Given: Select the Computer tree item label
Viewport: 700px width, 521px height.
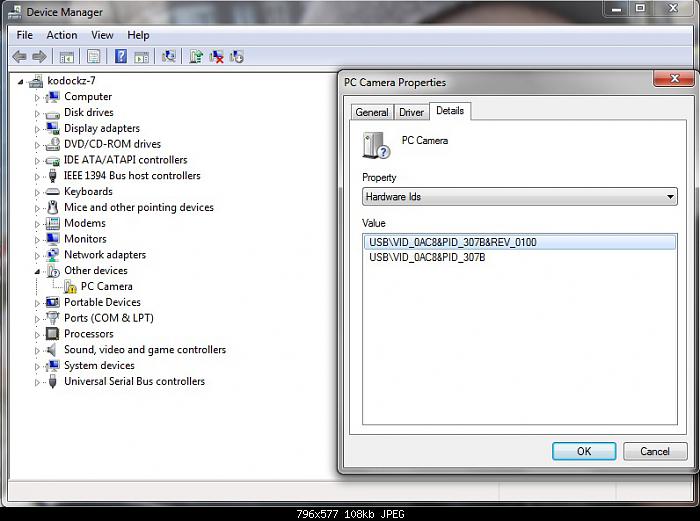Looking at the screenshot, I should [x=88, y=96].
